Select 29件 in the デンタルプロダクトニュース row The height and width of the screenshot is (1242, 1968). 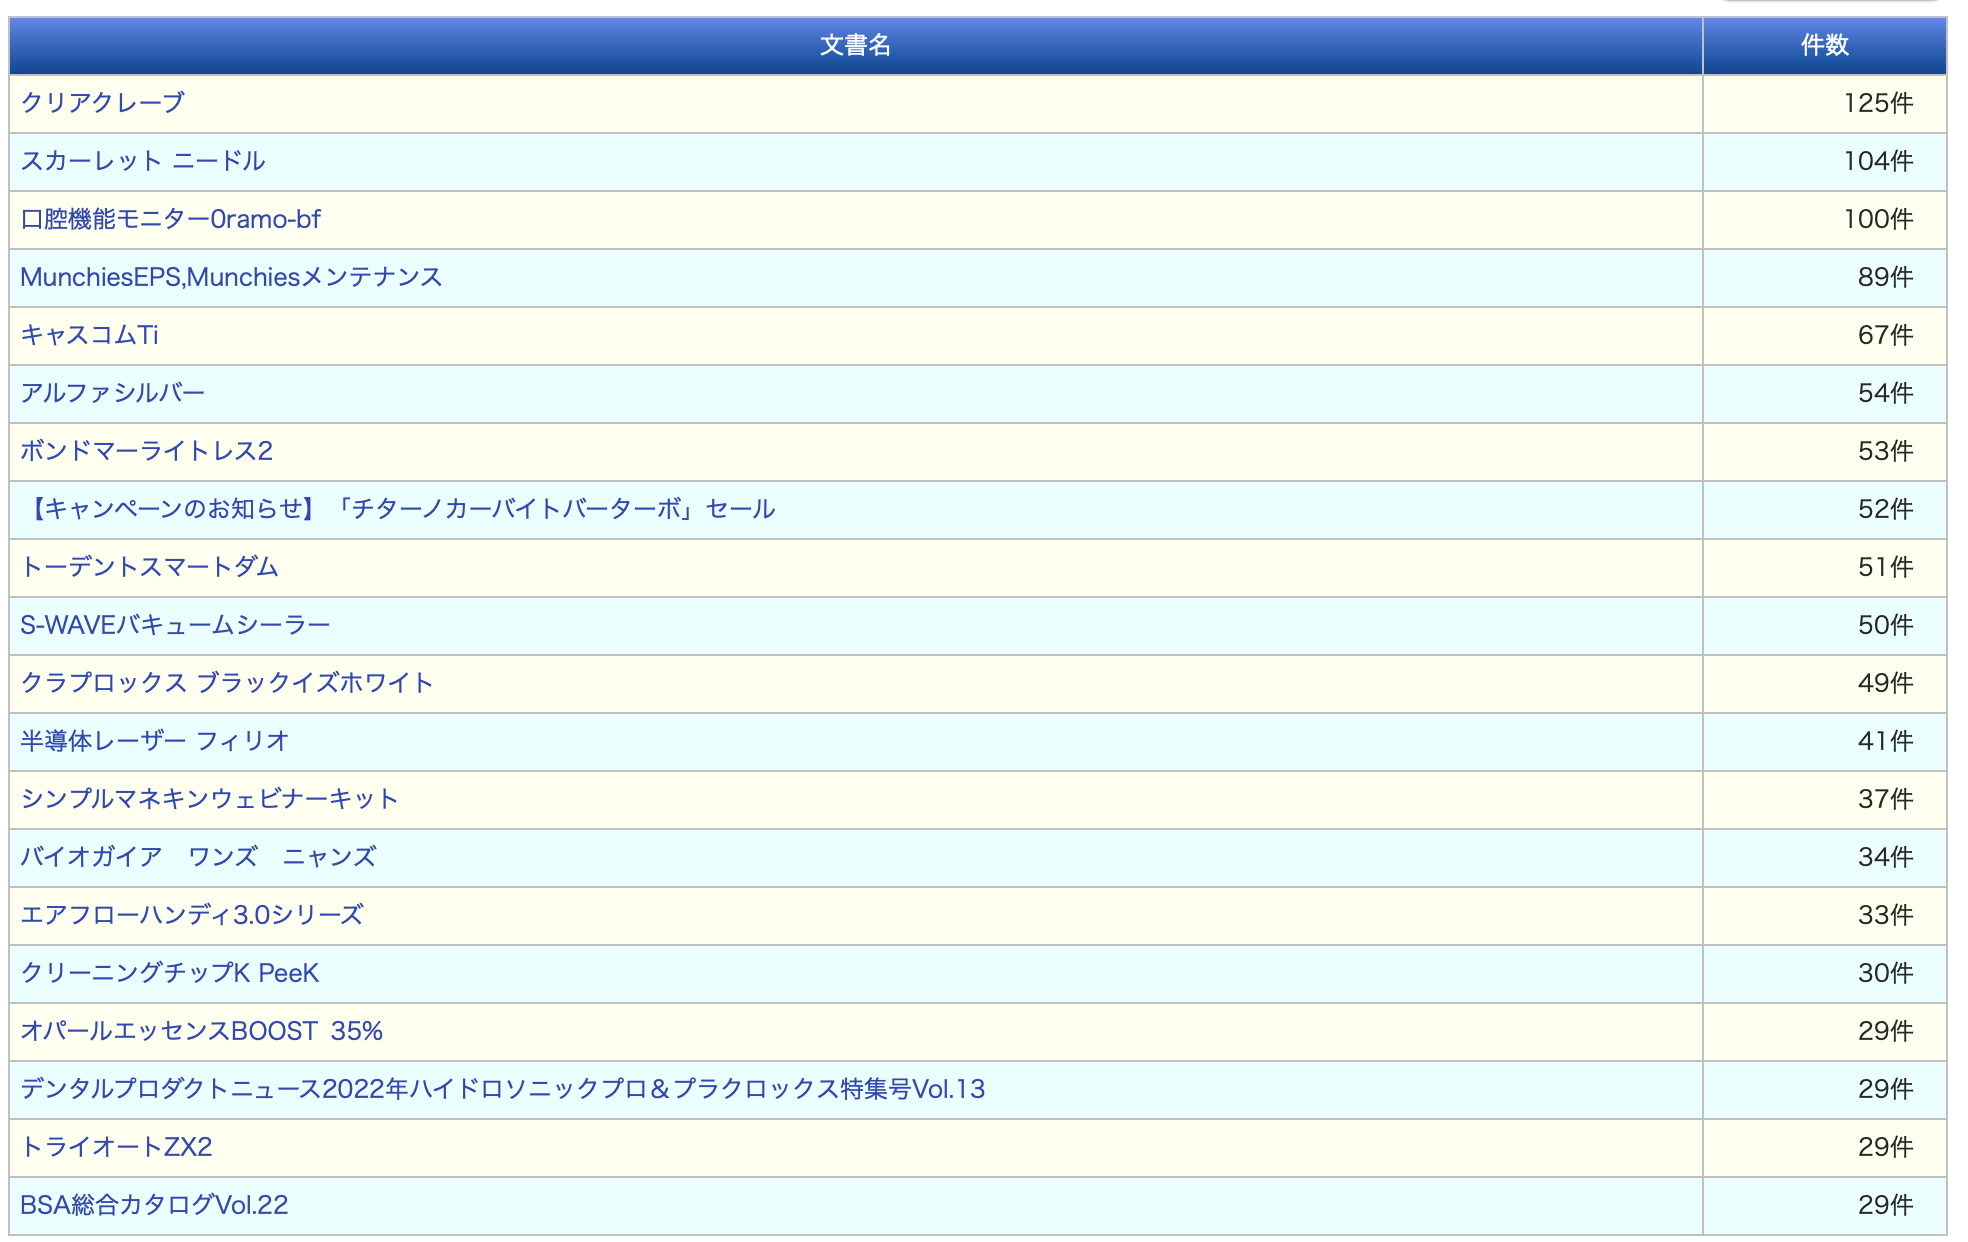pyautogui.click(x=1825, y=1090)
